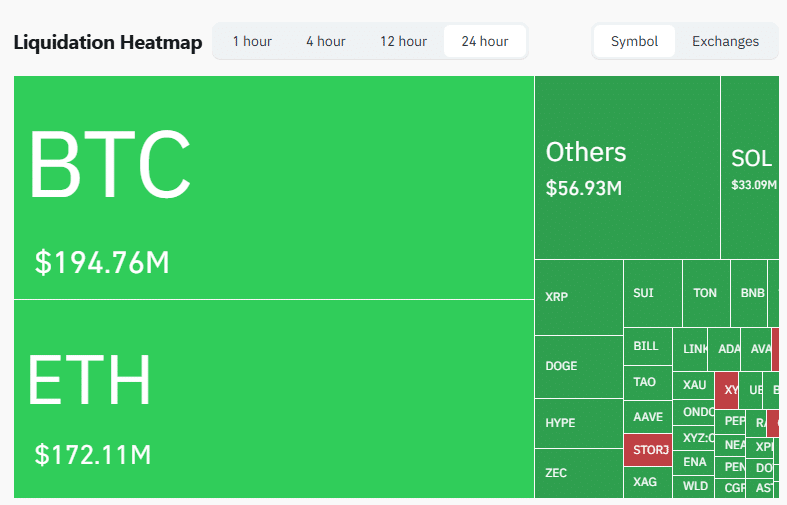Click the DOGE tile
The image size is (787, 505).
tap(579, 366)
